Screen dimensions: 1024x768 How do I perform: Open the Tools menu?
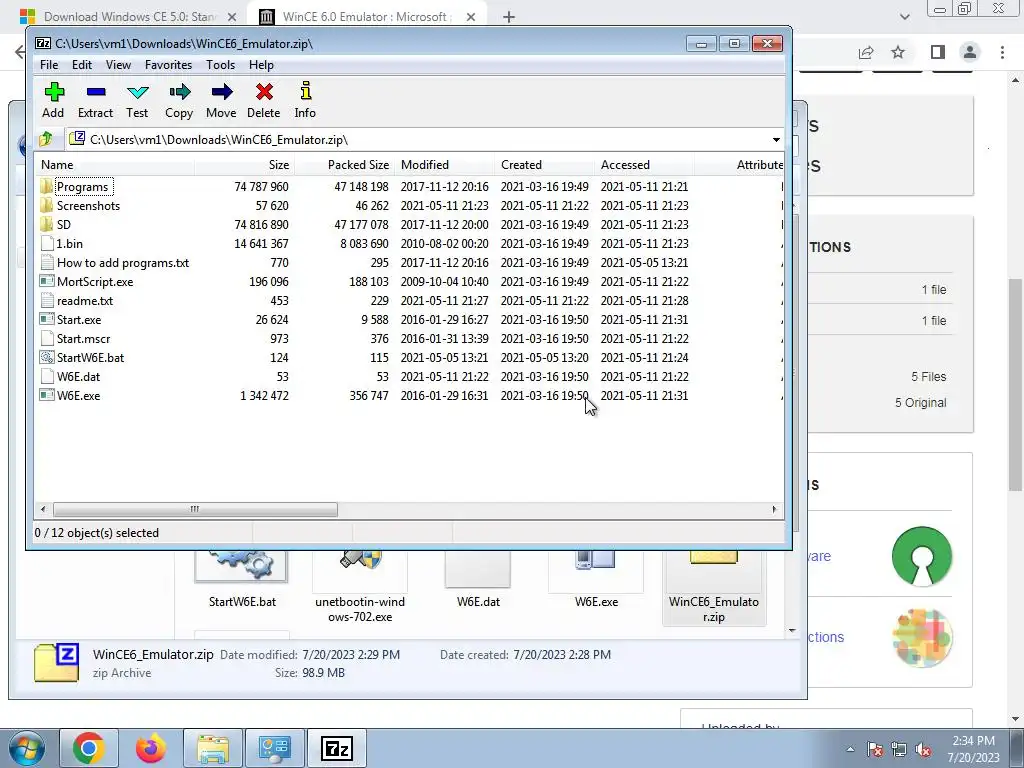pyautogui.click(x=220, y=65)
